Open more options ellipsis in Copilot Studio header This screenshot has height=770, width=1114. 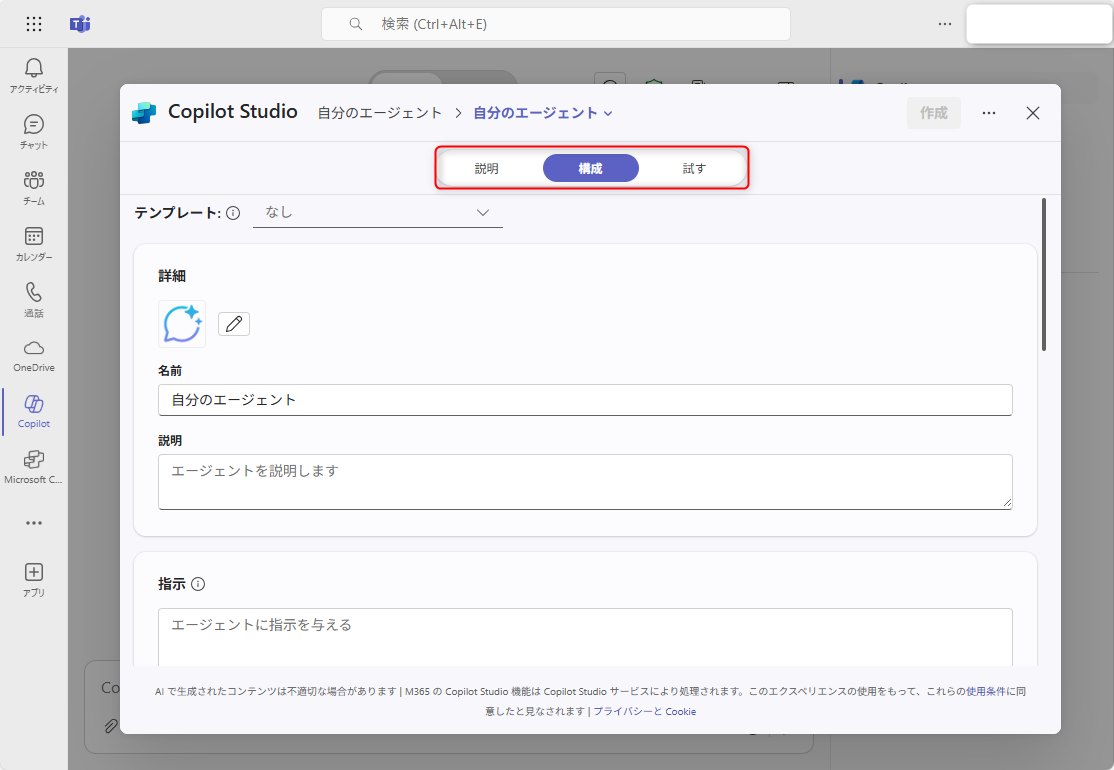tap(988, 113)
